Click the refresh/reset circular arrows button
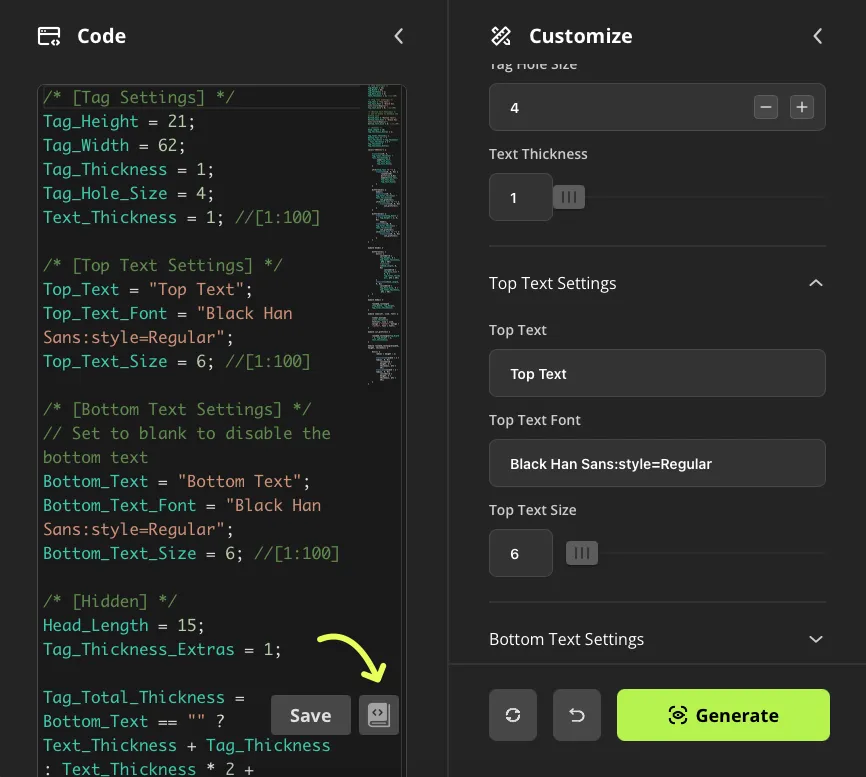The width and height of the screenshot is (866, 777). pyautogui.click(x=513, y=715)
